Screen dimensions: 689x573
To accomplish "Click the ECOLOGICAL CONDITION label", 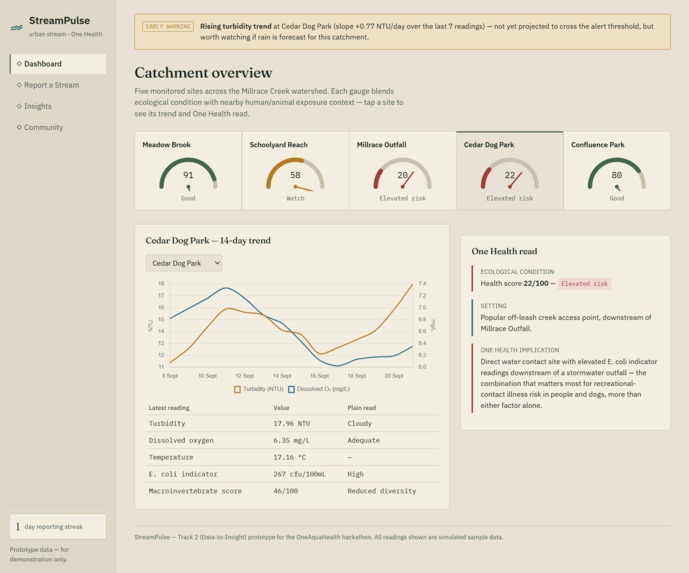I will point(517,272).
